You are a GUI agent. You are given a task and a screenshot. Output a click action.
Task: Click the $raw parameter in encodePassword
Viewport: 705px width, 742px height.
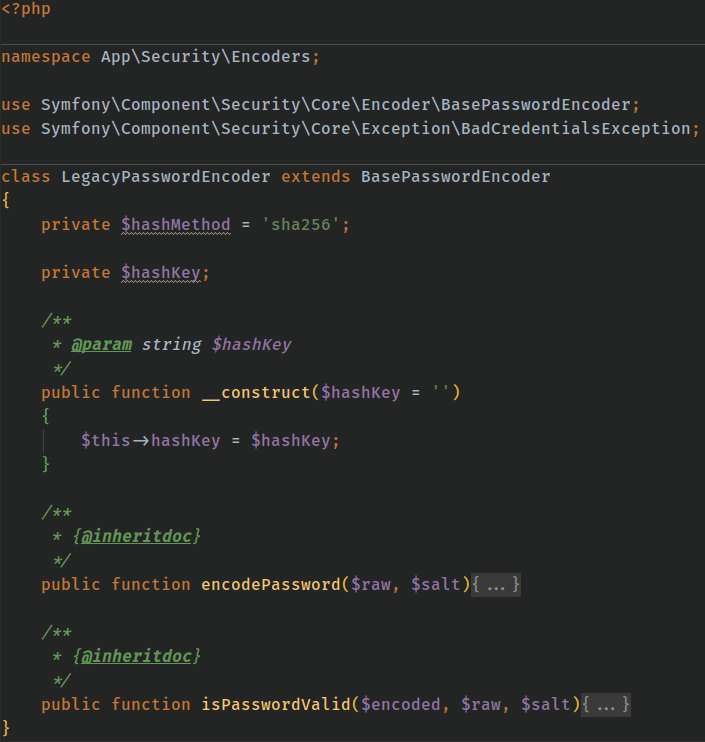tap(370, 584)
